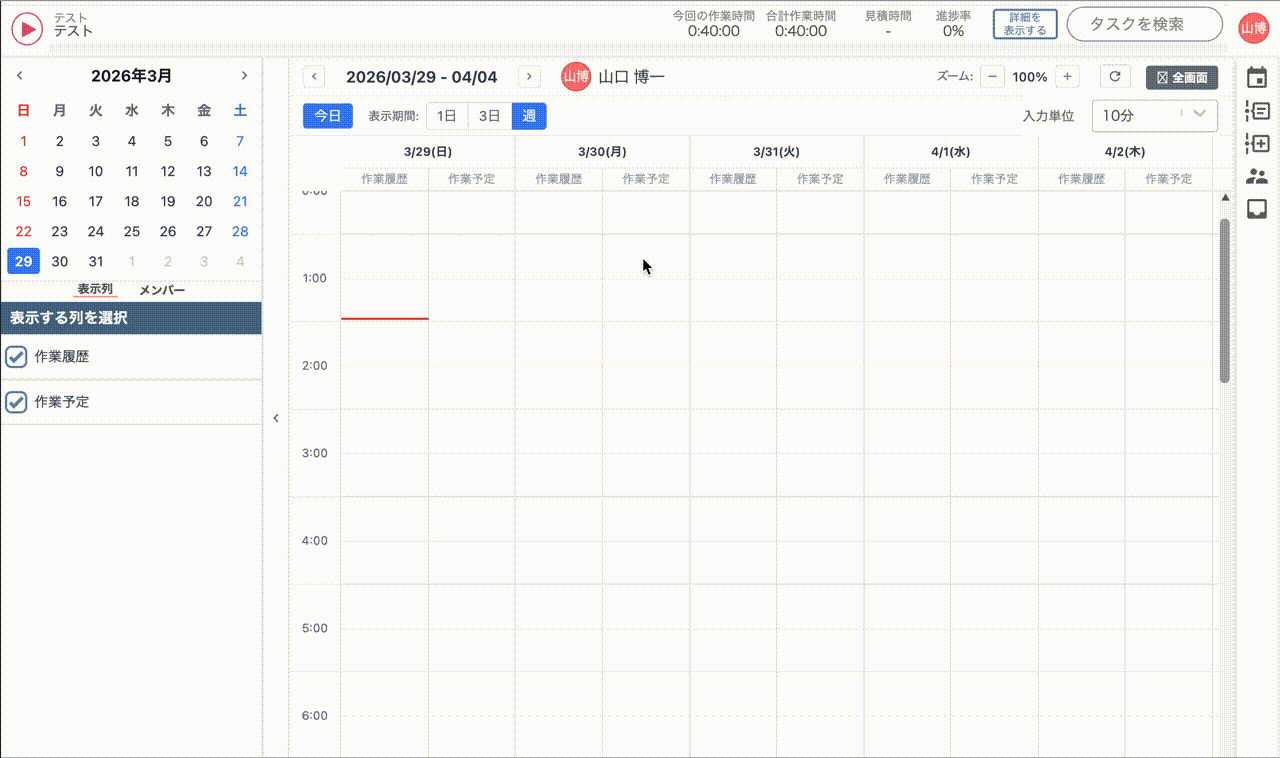Collapse the left sidebar with the chevron
The height and width of the screenshot is (758, 1280).
276,418
